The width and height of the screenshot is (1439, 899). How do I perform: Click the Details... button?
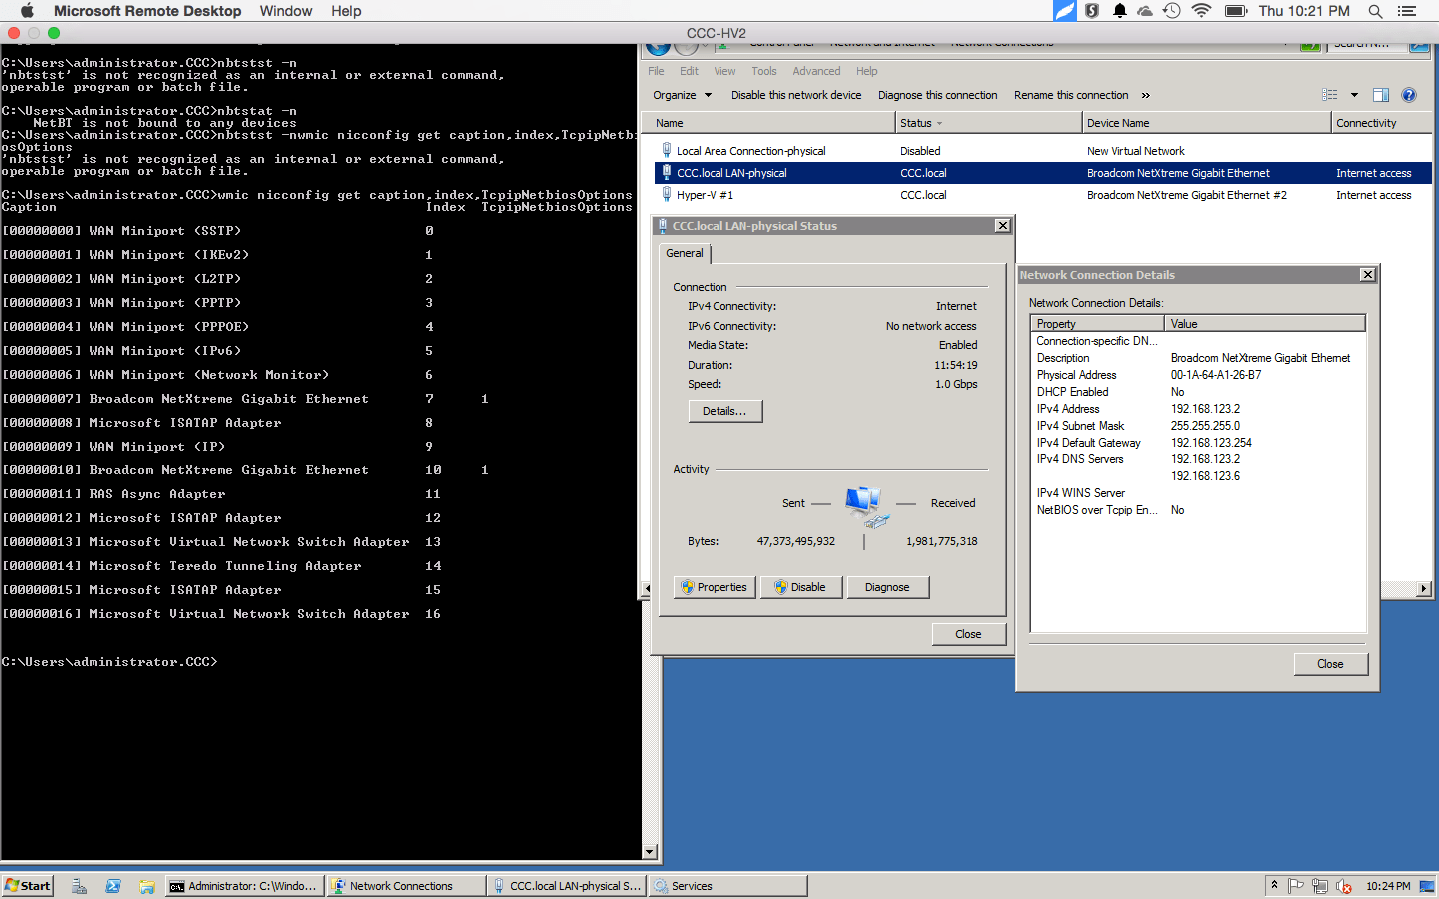[x=725, y=411]
